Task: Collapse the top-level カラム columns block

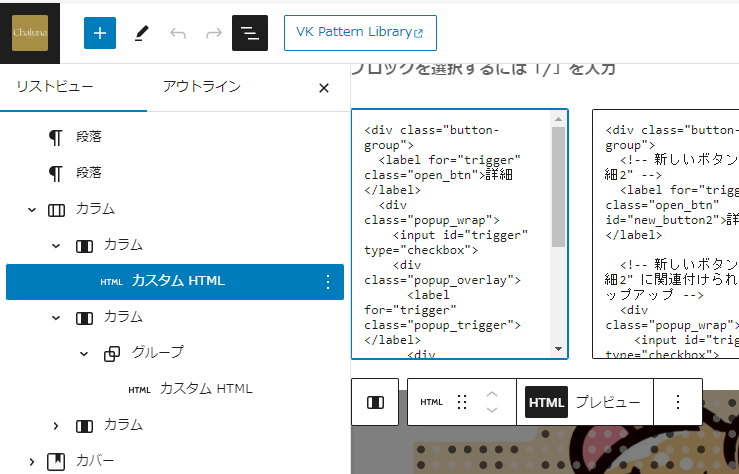Action: [32, 210]
